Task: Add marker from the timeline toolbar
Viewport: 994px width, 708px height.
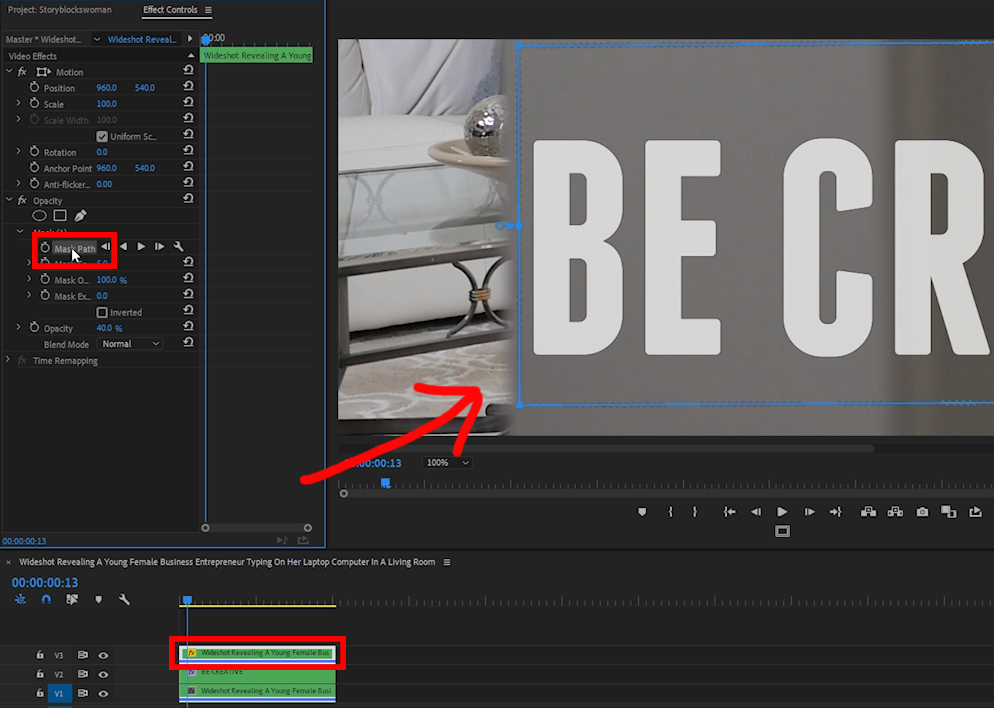Action: point(98,599)
